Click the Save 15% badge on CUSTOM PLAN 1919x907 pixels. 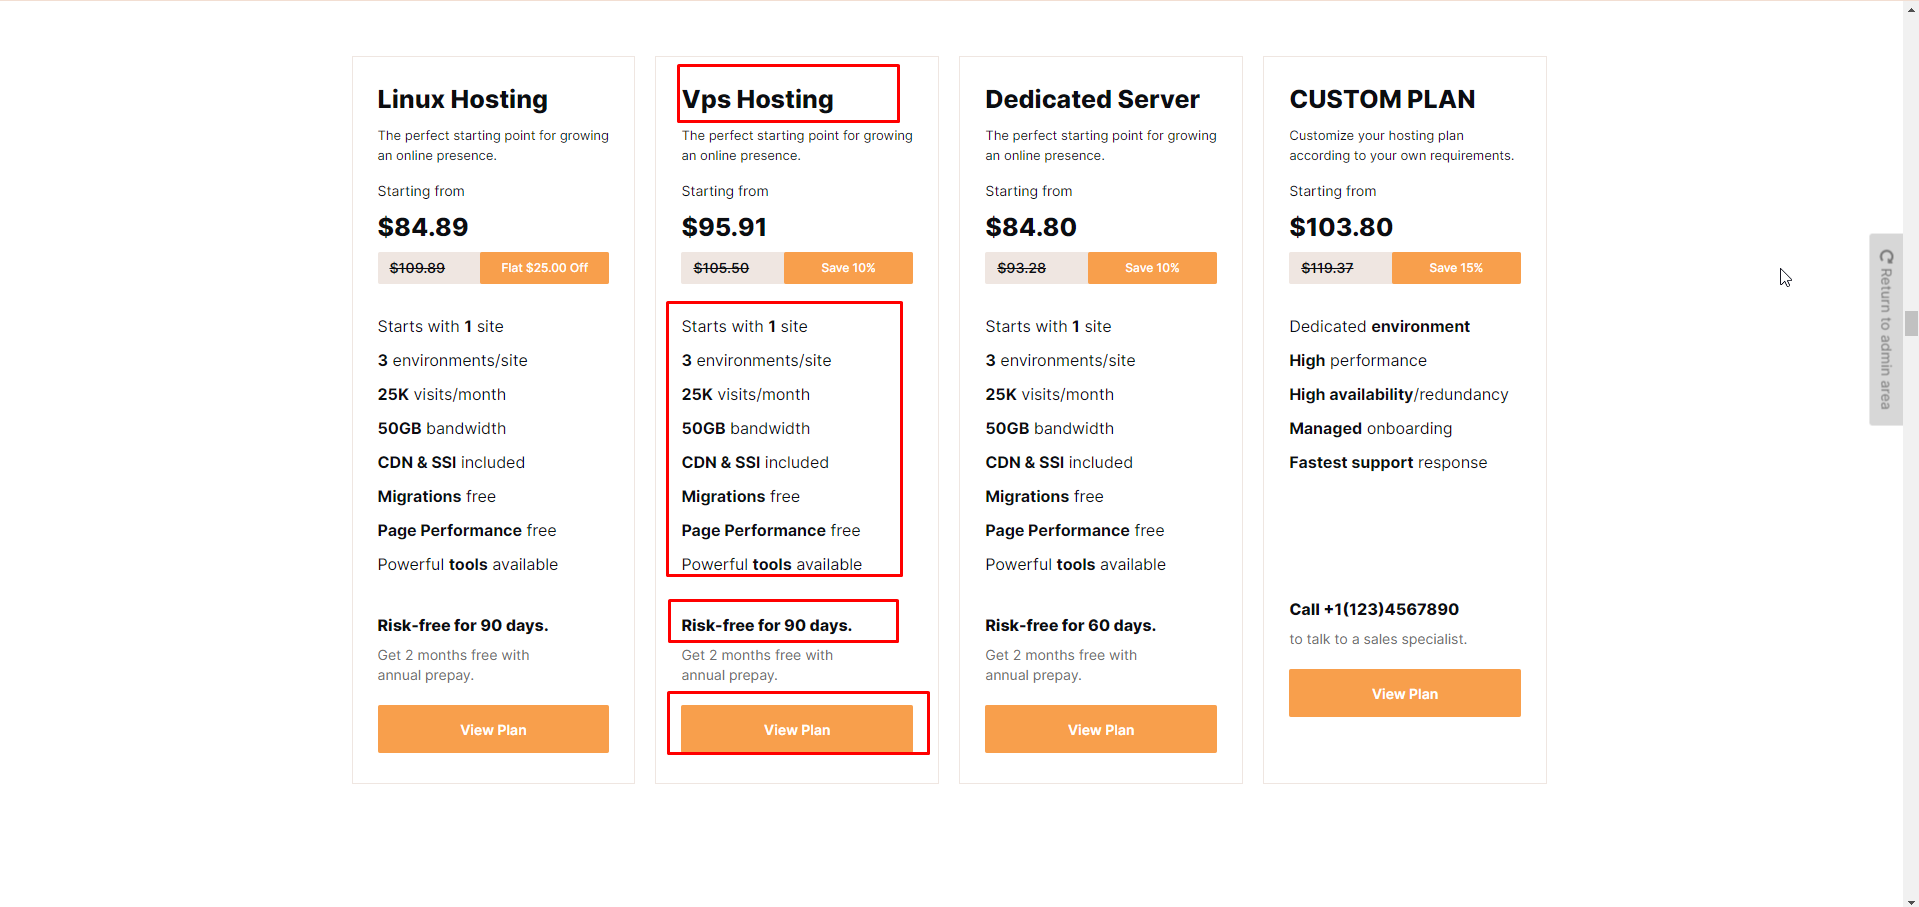(1455, 268)
